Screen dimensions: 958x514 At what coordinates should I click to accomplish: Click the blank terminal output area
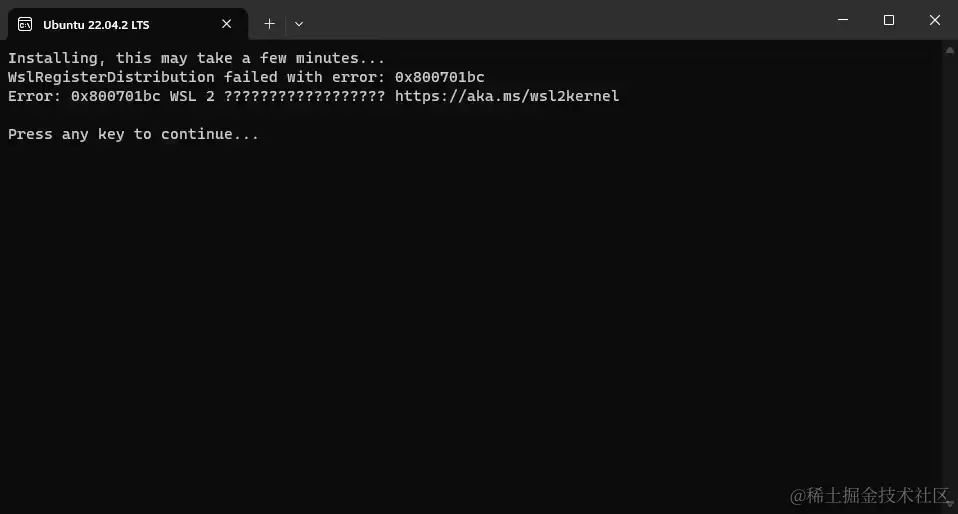(470, 306)
